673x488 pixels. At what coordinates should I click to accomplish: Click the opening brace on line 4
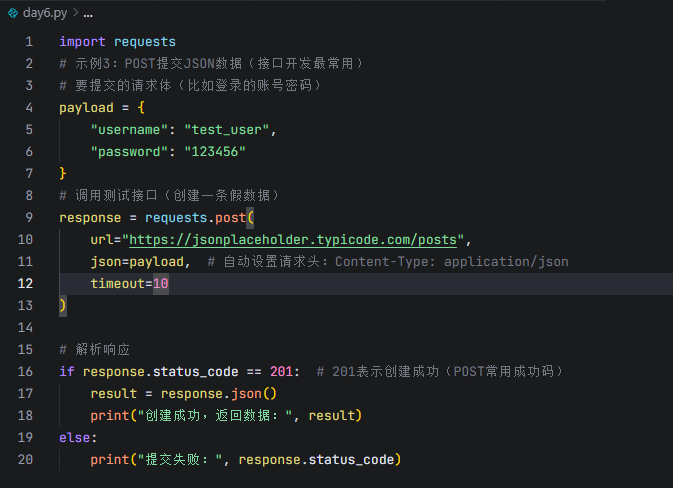pyautogui.click(x=141, y=108)
